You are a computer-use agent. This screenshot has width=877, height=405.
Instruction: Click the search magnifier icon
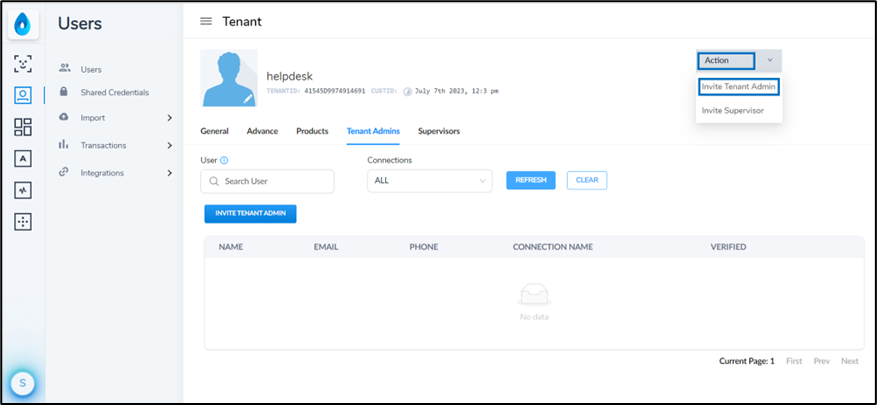coord(214,181)
